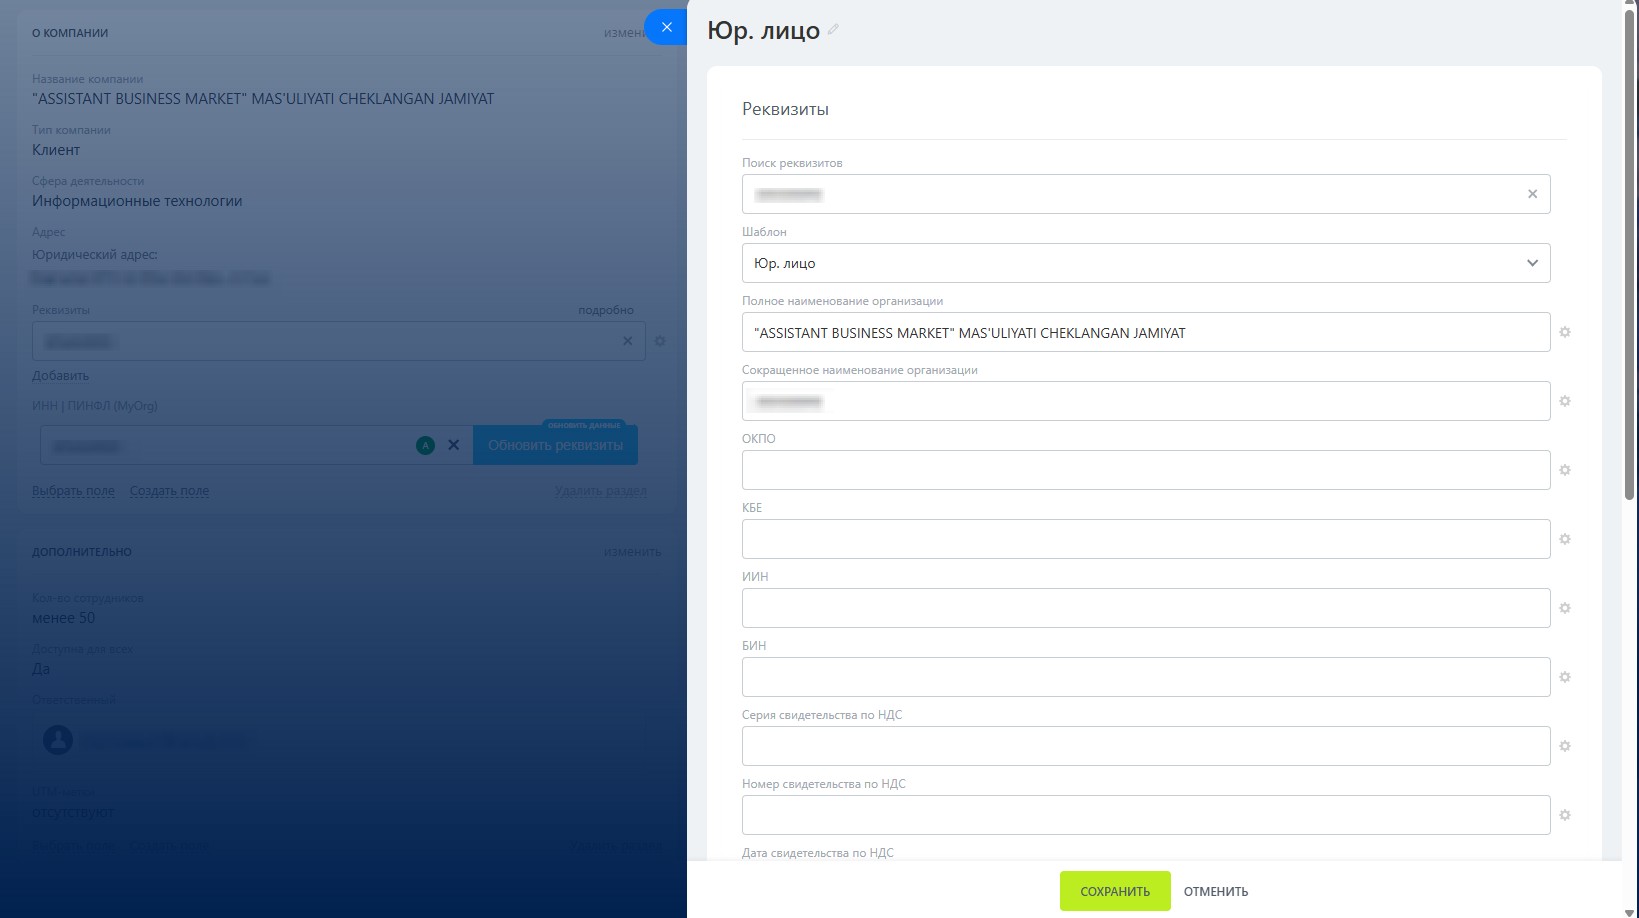Click the Поиск реквизитов input
Image resolution: width=1639 pixels, height=918 pixels.
[x=1146, y=194]
